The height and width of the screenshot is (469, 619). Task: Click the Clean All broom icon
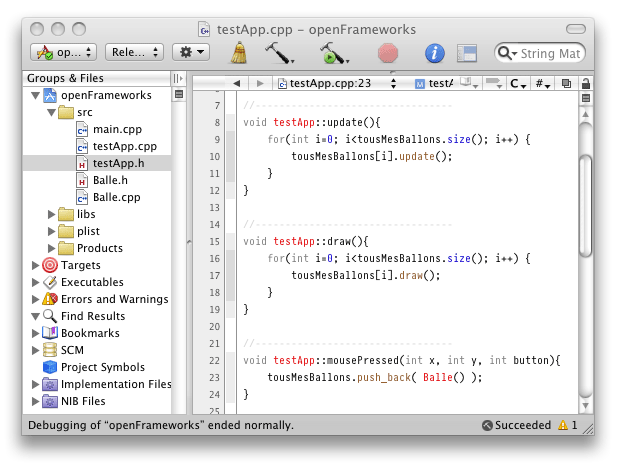240,52
